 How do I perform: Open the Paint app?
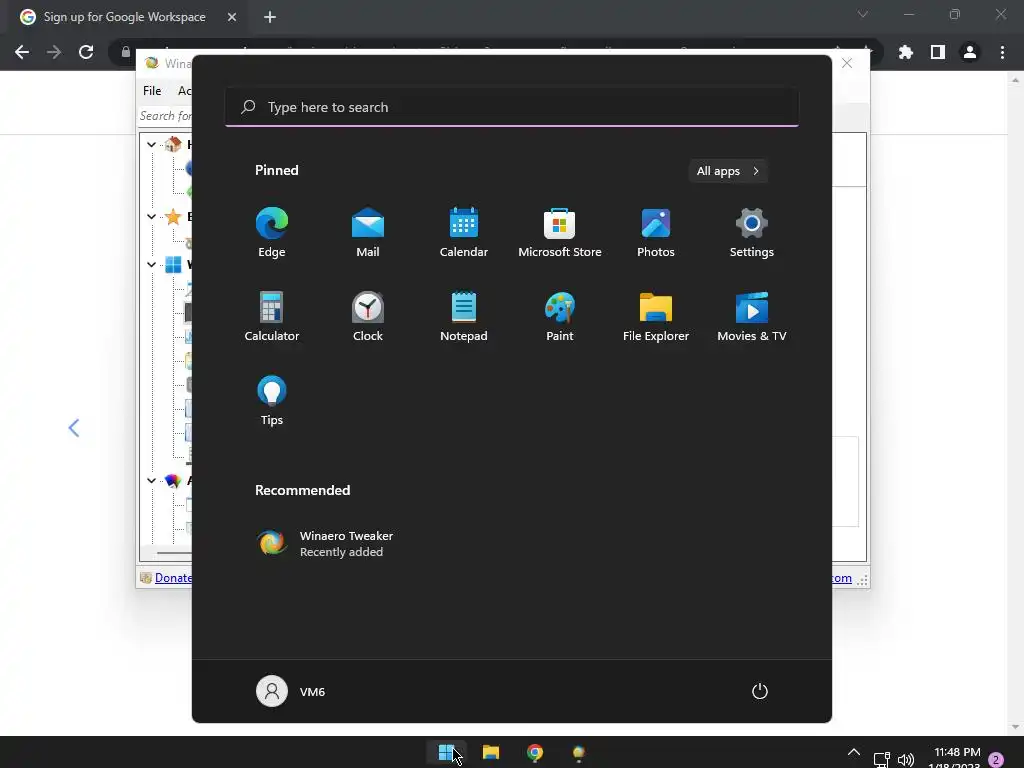click(560, 316)
